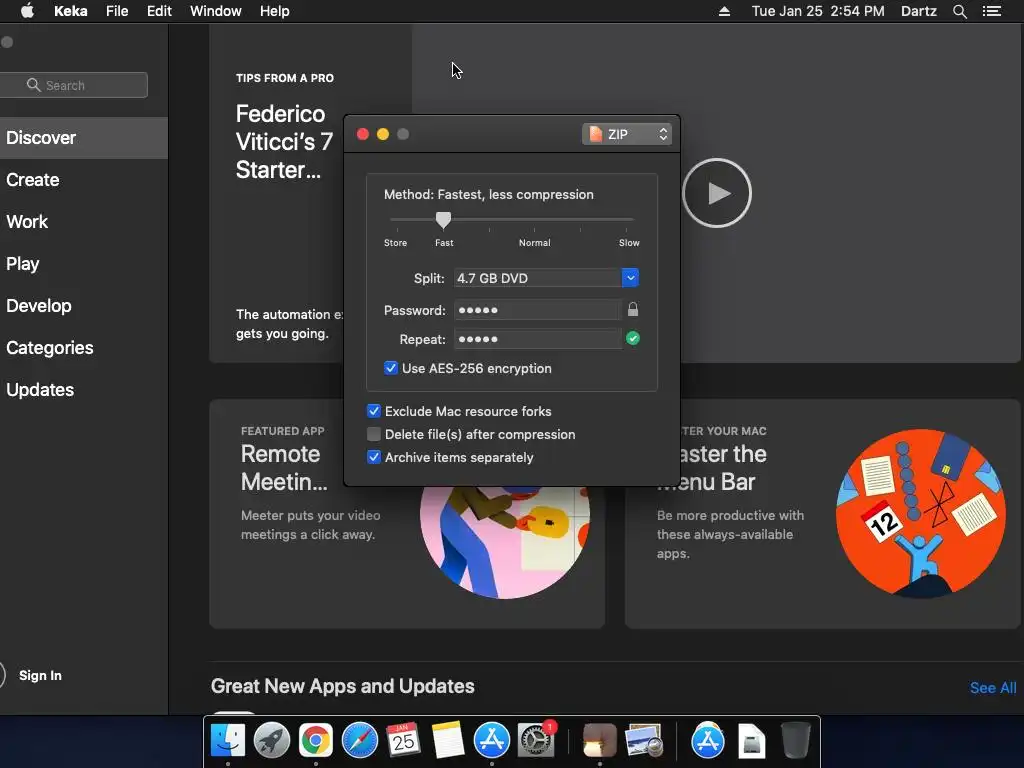
Task: Click the Repeat password field
Action: 537,339
